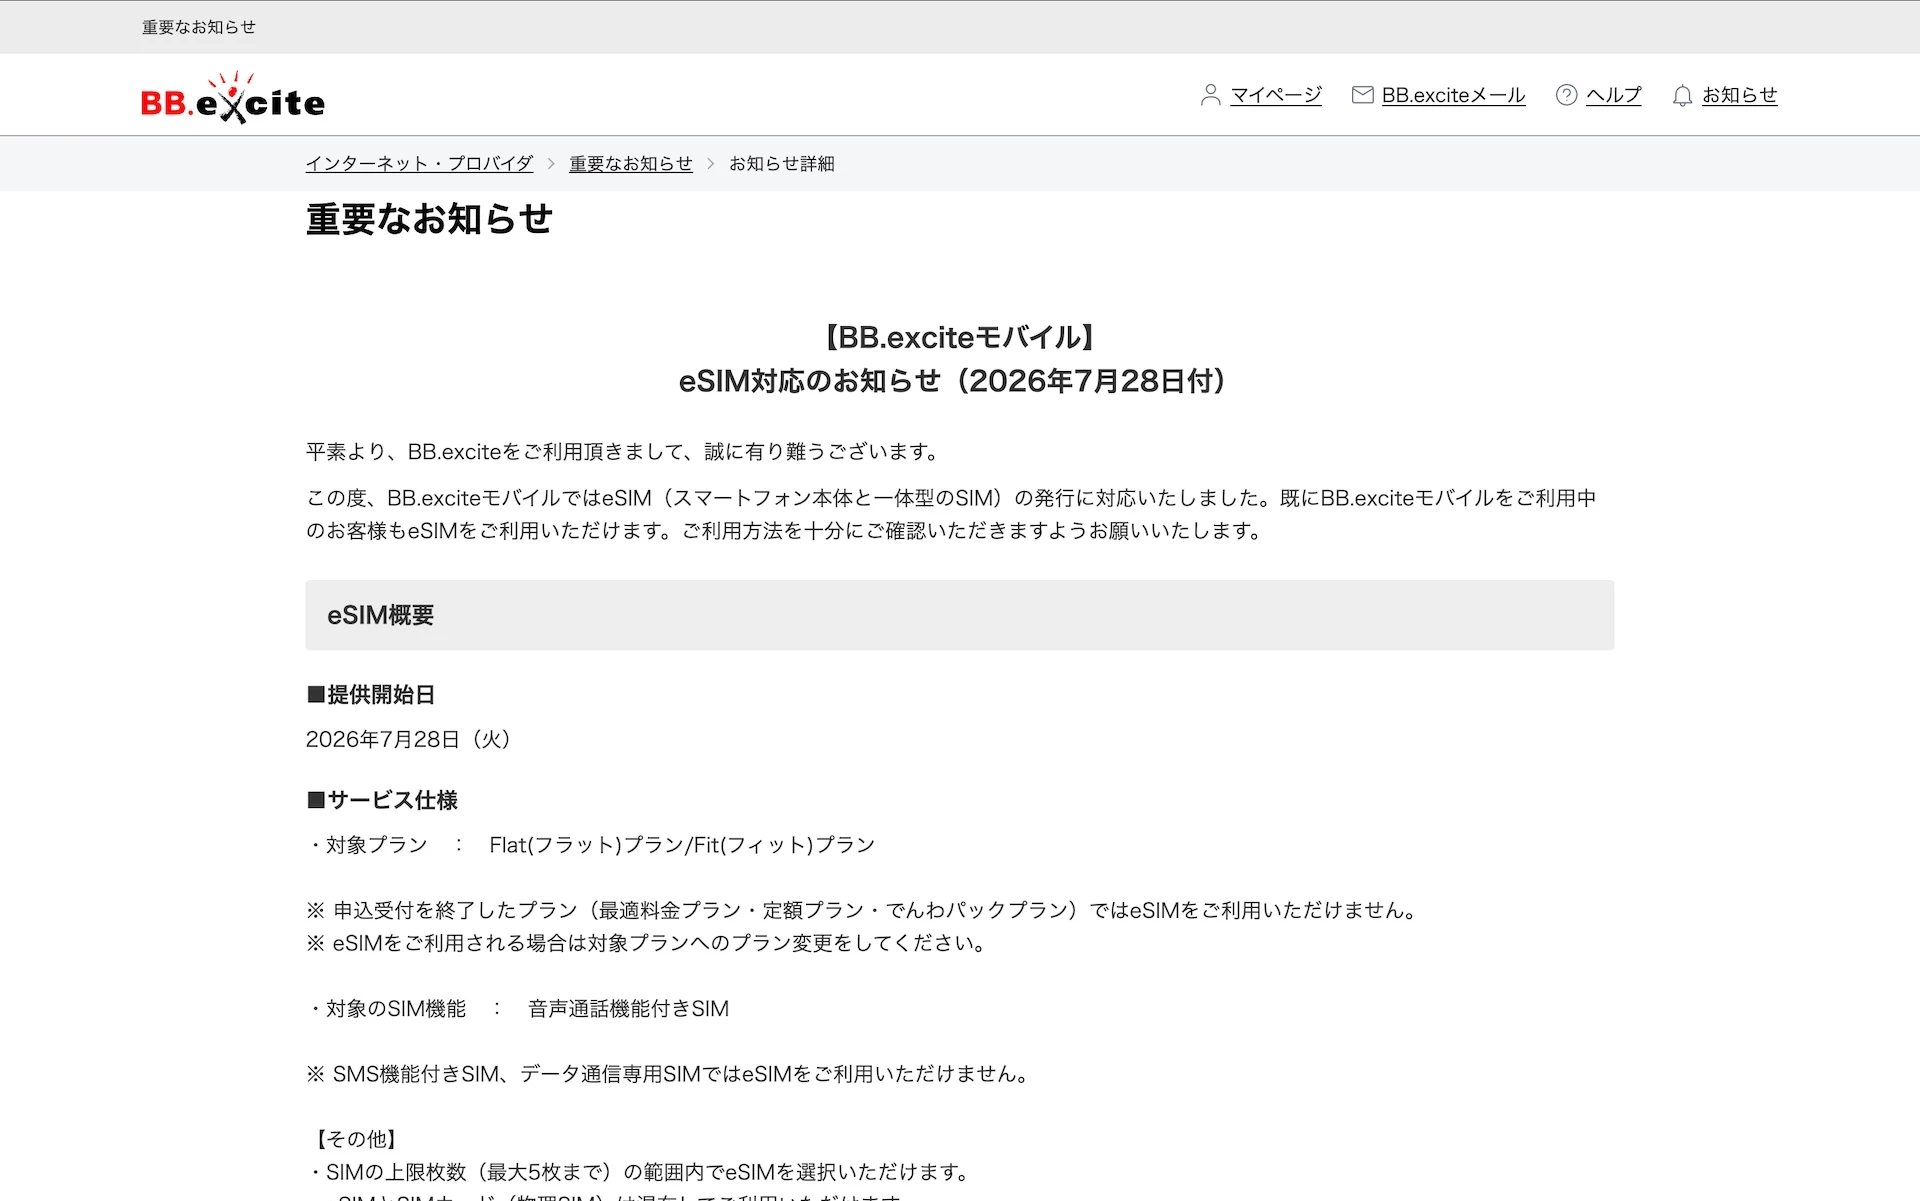
Task: Click お知らせ詳細 breadcrumb text
Action: coord(782,163)
